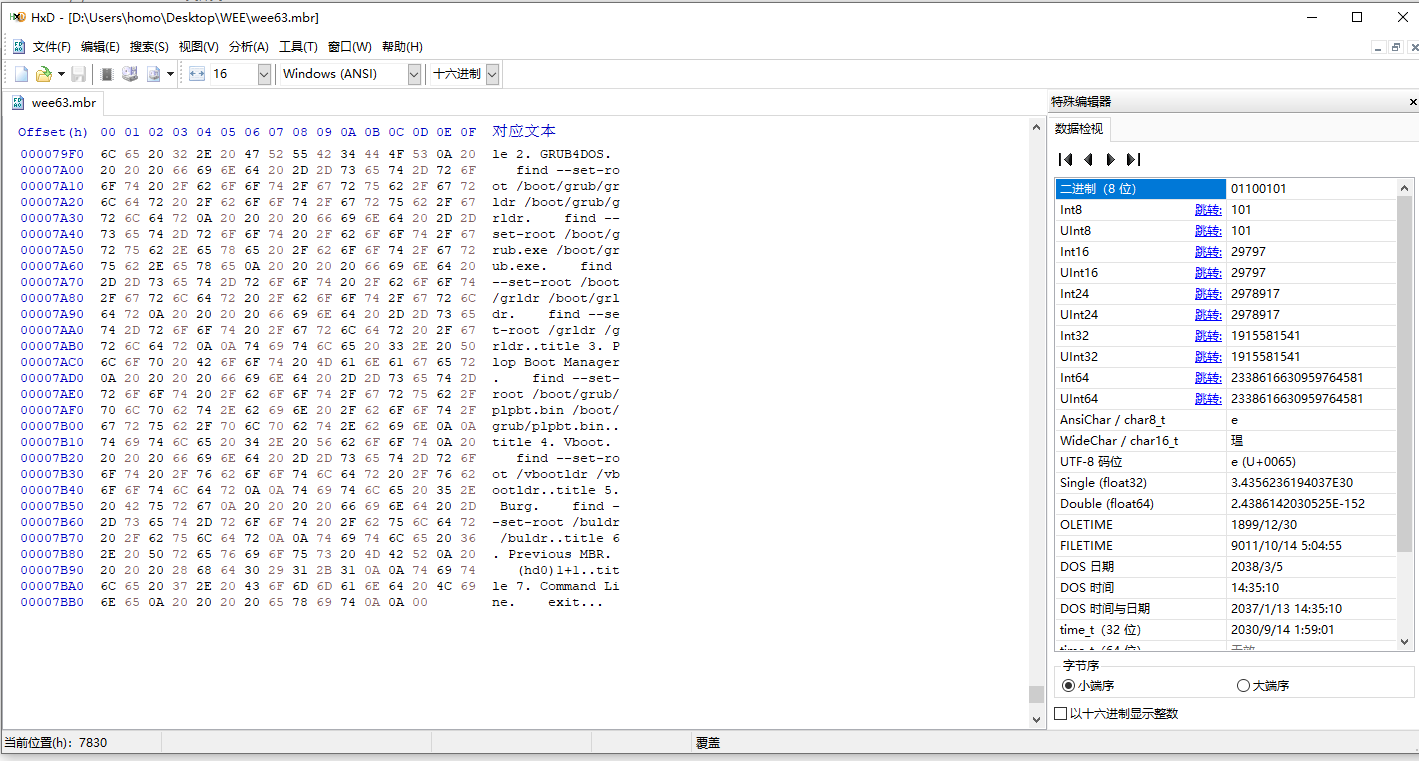Close the inner wee63.mbr document window

[1412, 47]
